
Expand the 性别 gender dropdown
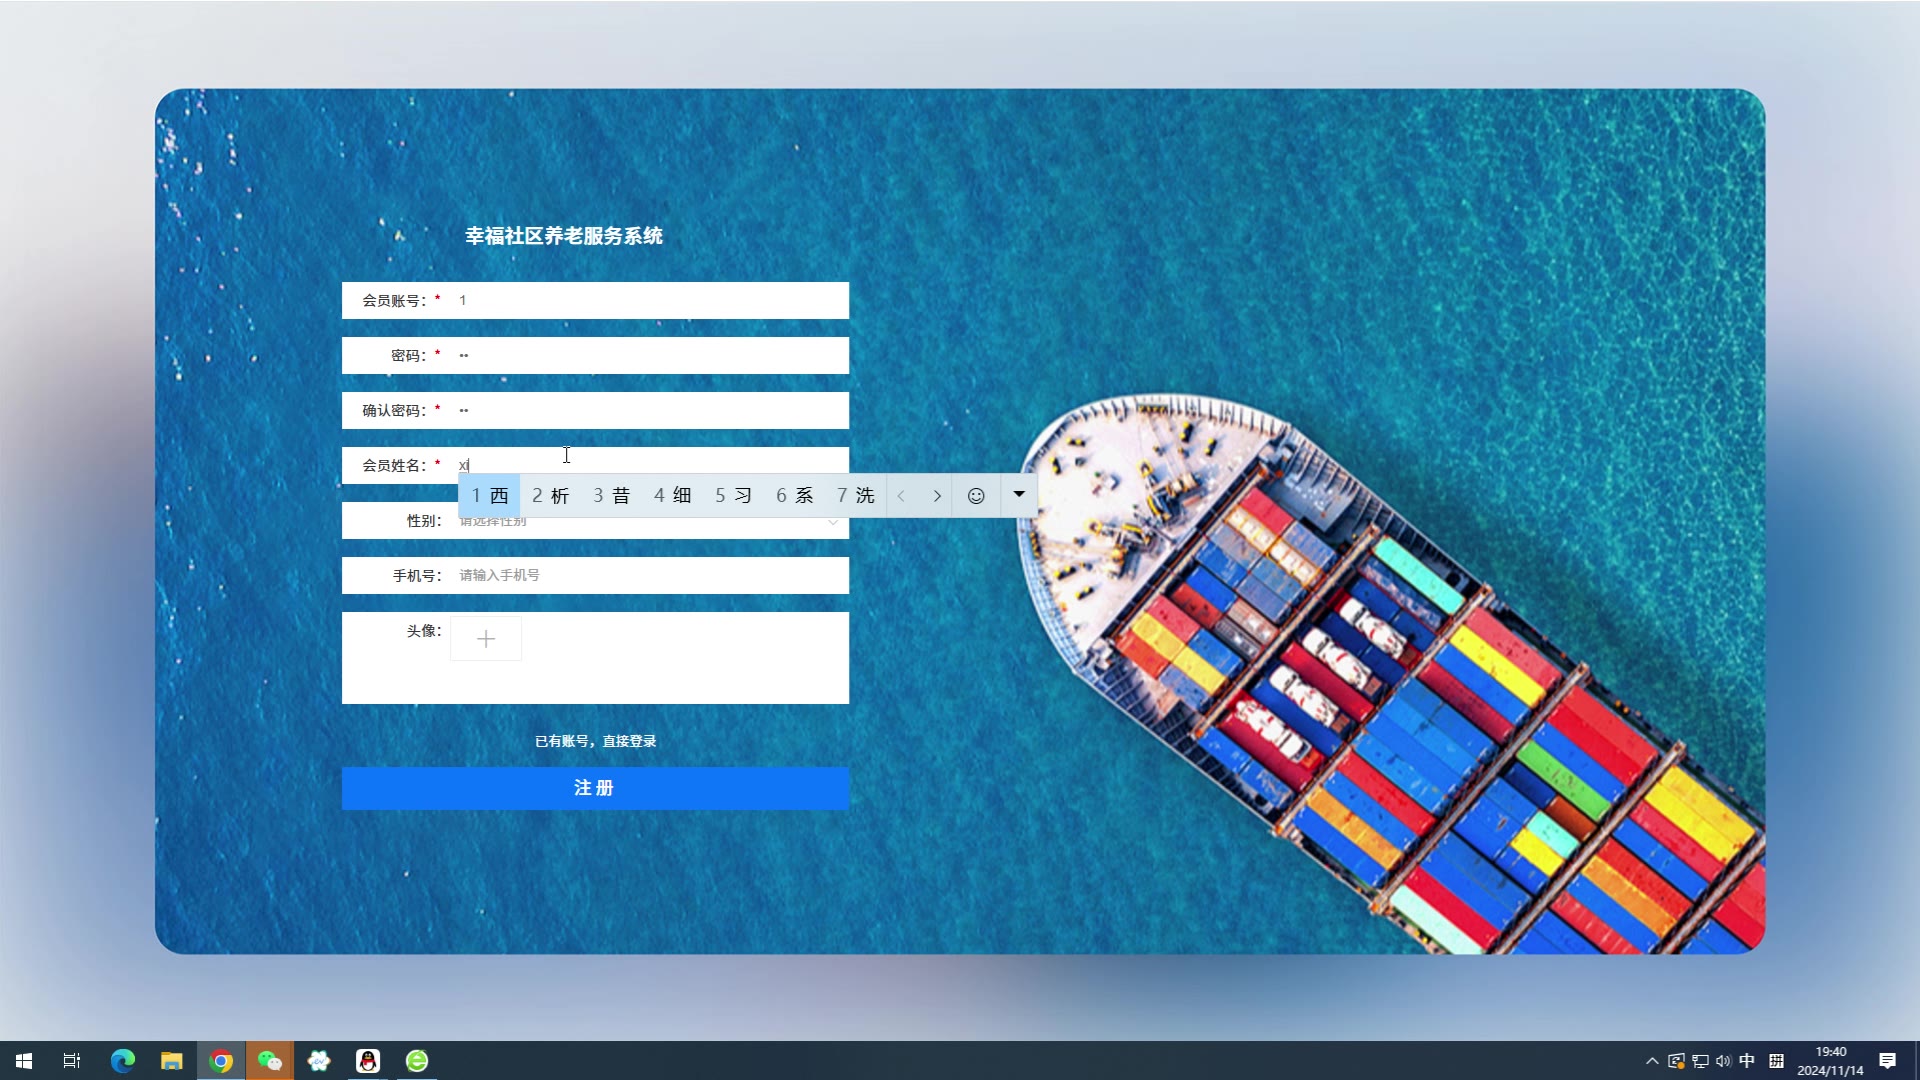tap(832, 524)
